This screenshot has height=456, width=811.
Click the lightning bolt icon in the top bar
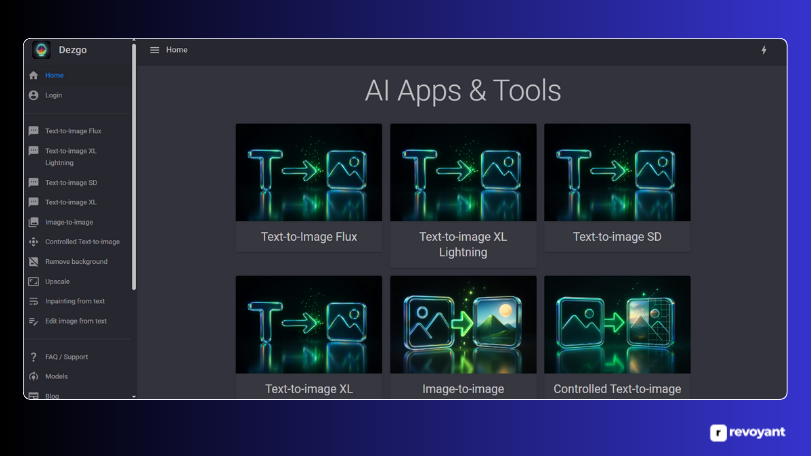[763, 50]
